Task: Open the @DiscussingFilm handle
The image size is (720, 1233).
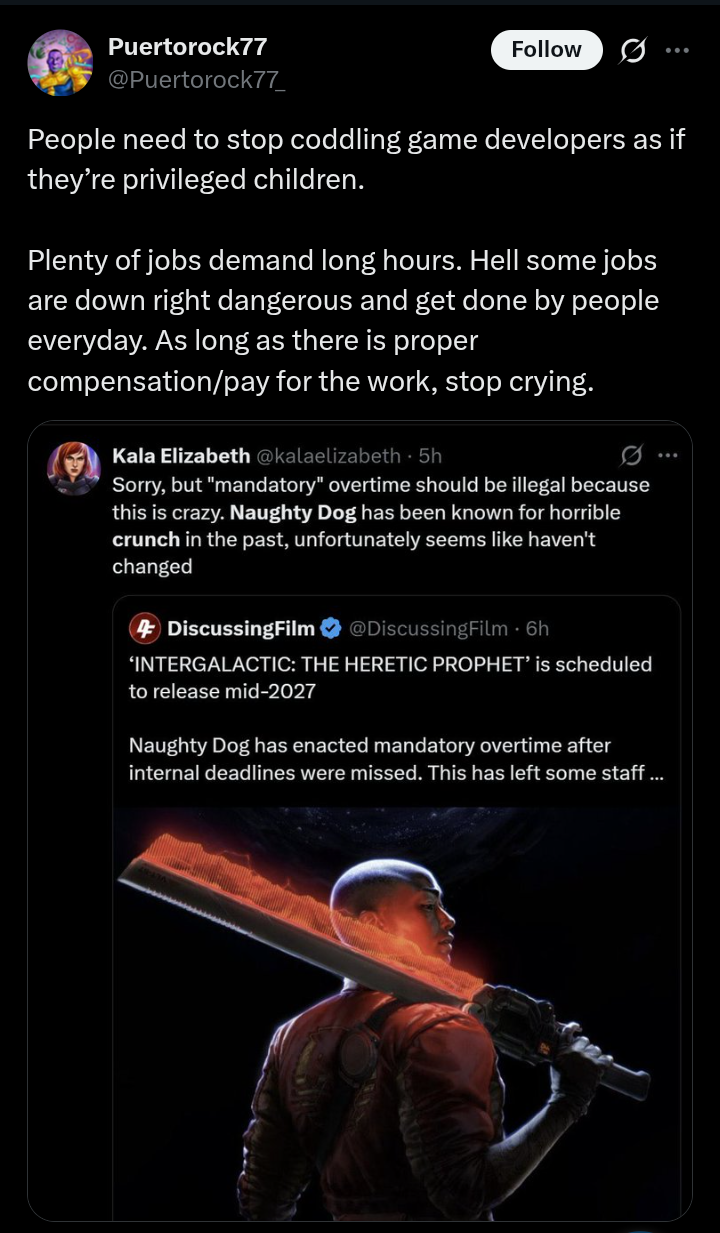Action: pyautogui.click(x=429, y=628)
